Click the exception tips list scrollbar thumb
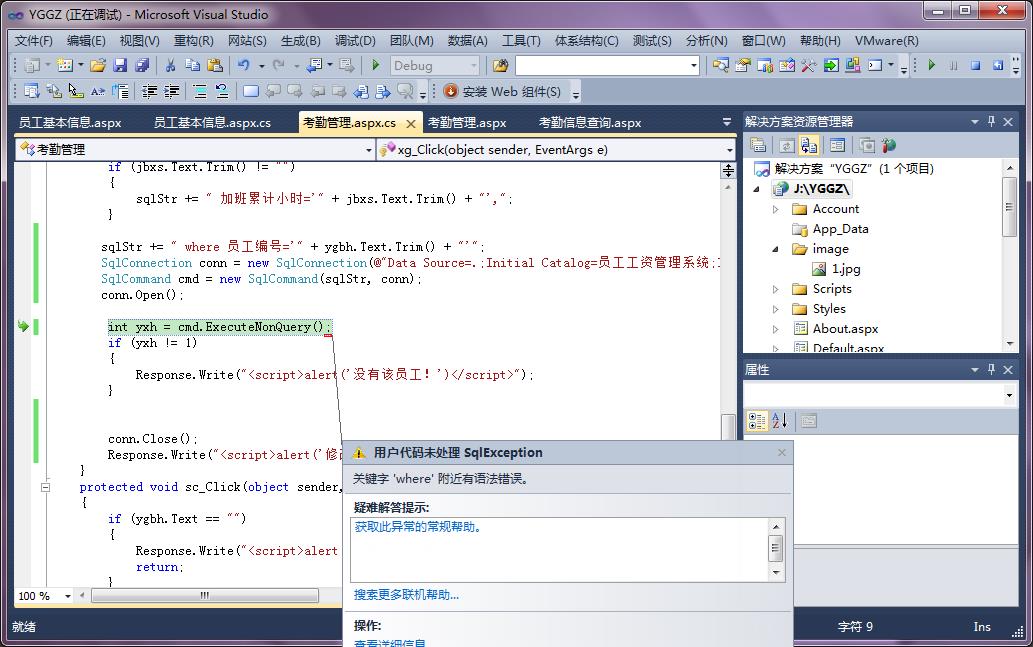The width and height of the screenshot is (1033, 647). tap(776, 548)
